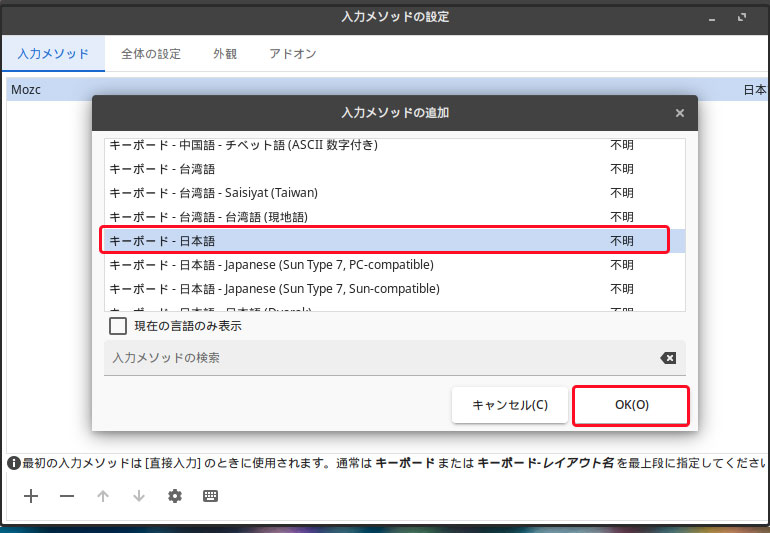Screen dimensions: 770x533
Task: Click the キャンセル(C) button
Action: point(509,405)
